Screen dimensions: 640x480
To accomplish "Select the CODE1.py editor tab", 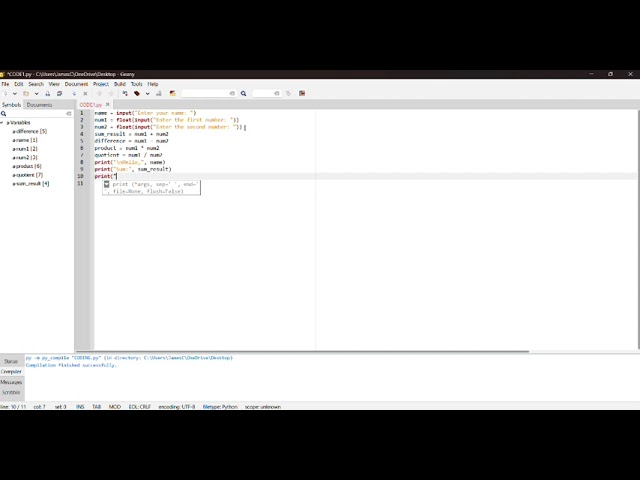I will pos(91,105).
